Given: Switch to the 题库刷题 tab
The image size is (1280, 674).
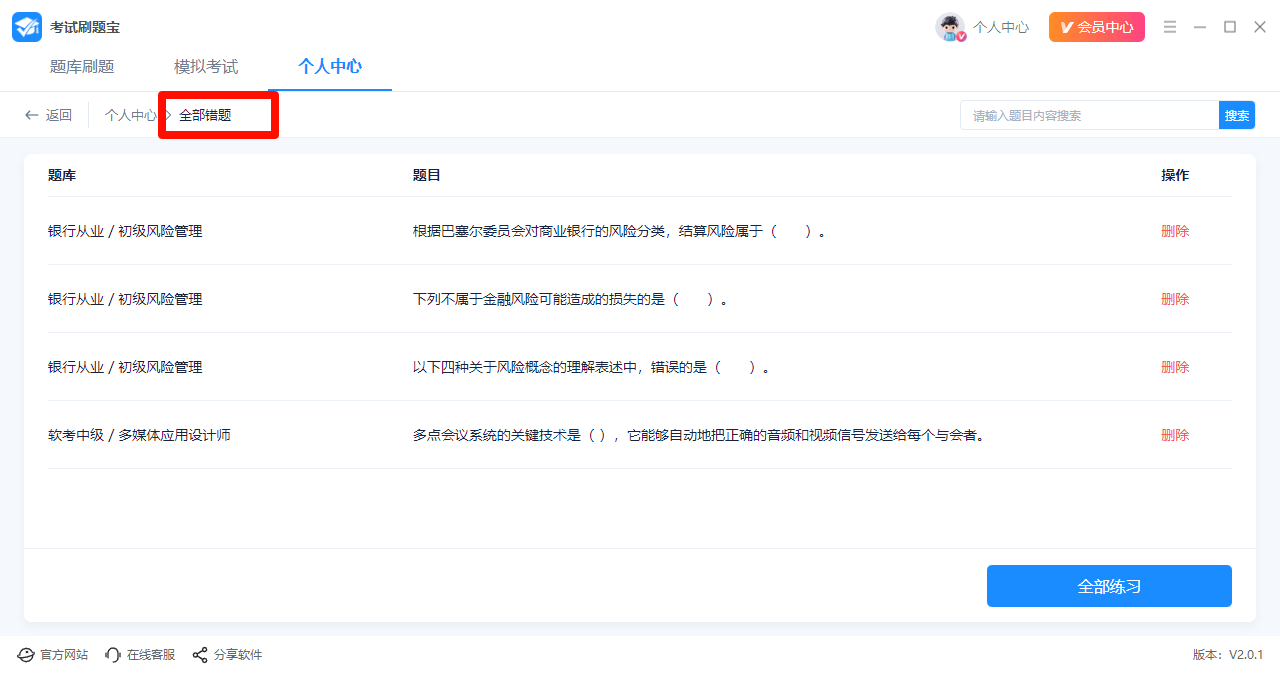Looking at the screenshot, I should click(82, 67).
